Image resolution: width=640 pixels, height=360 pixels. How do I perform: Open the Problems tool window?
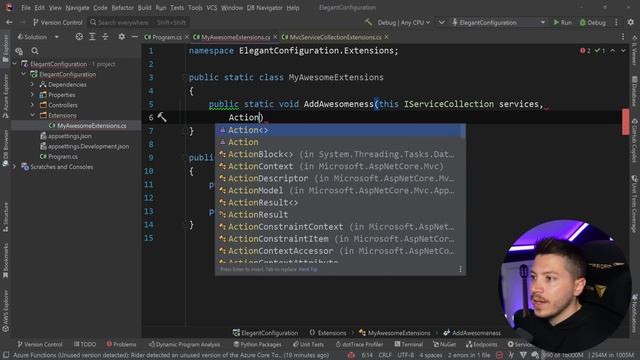pos(121,344)
